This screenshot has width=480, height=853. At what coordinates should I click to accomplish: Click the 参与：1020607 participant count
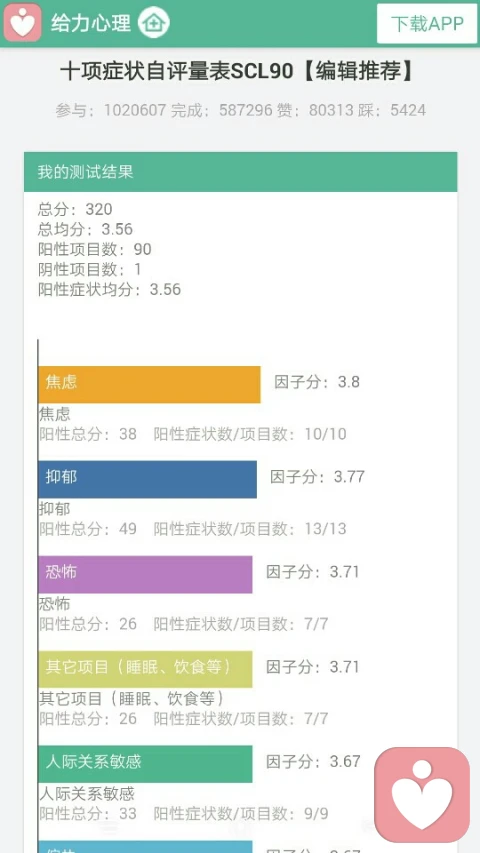tap(110, 110)
